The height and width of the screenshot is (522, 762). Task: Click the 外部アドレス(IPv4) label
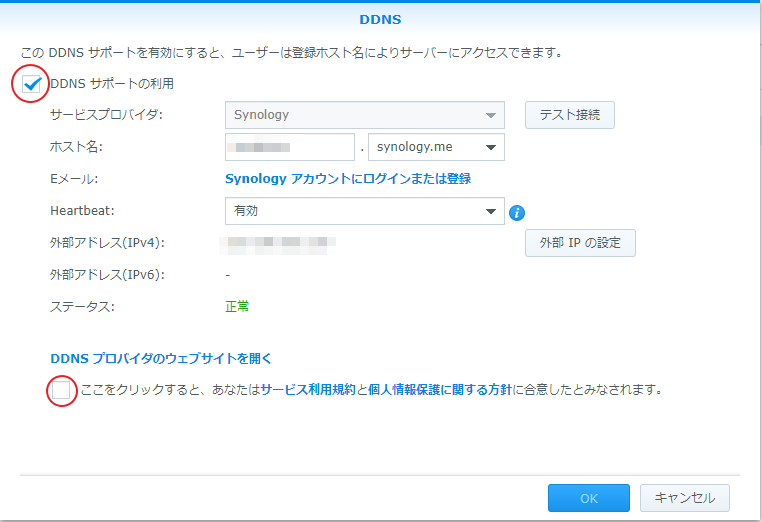[107, 243]
